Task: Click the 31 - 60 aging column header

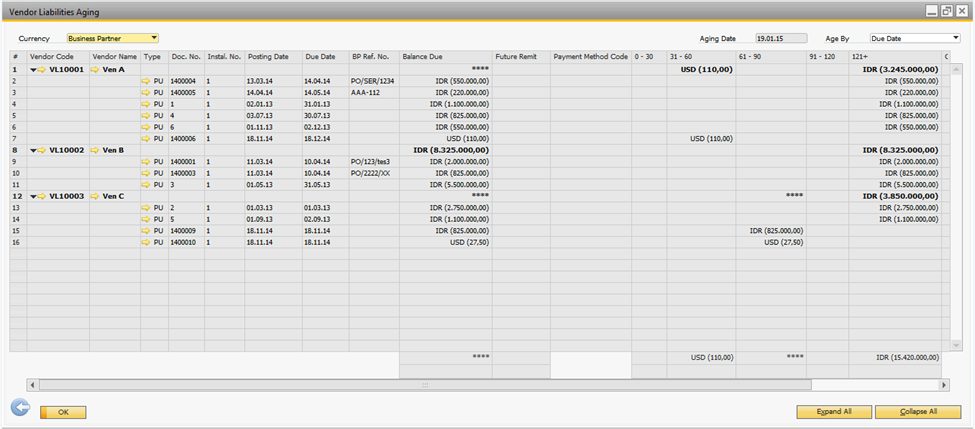Action: coord(701,57)
